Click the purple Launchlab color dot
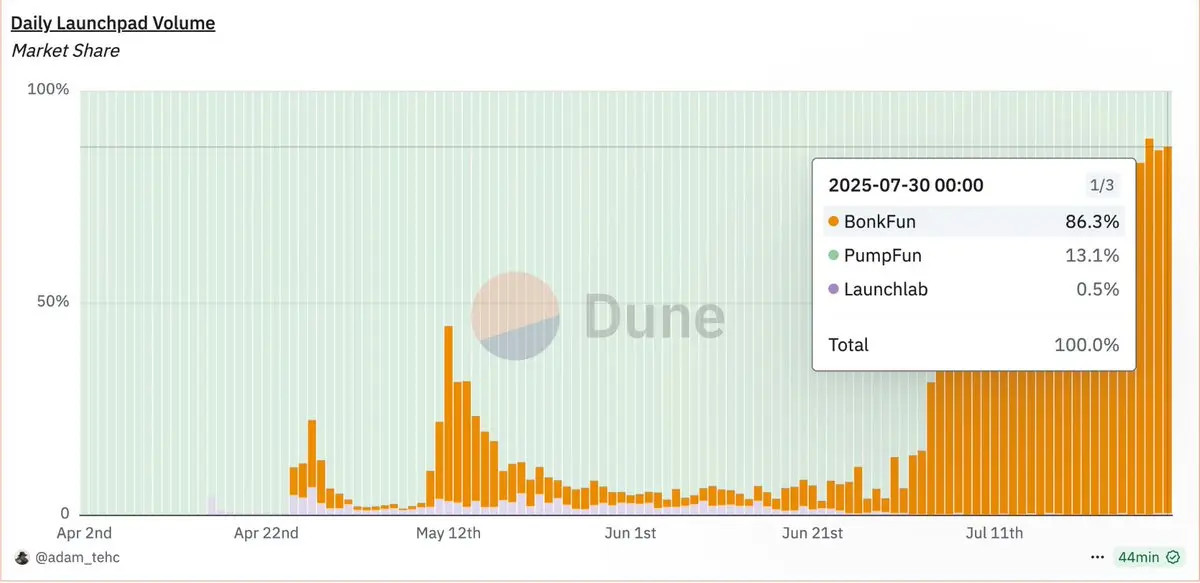 834,290
